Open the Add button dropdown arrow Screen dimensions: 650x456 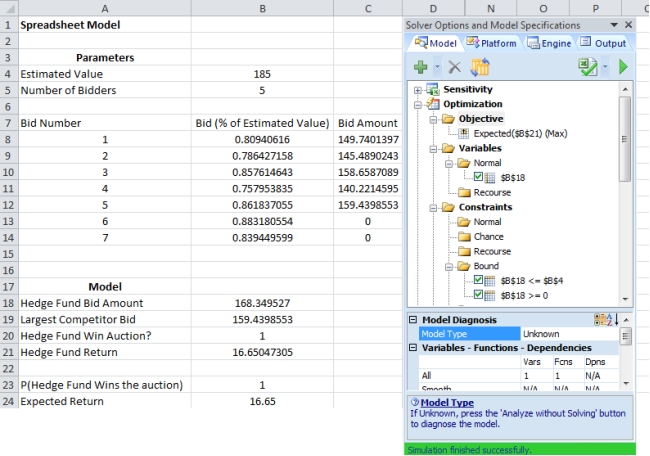click(x=437, y=67)
